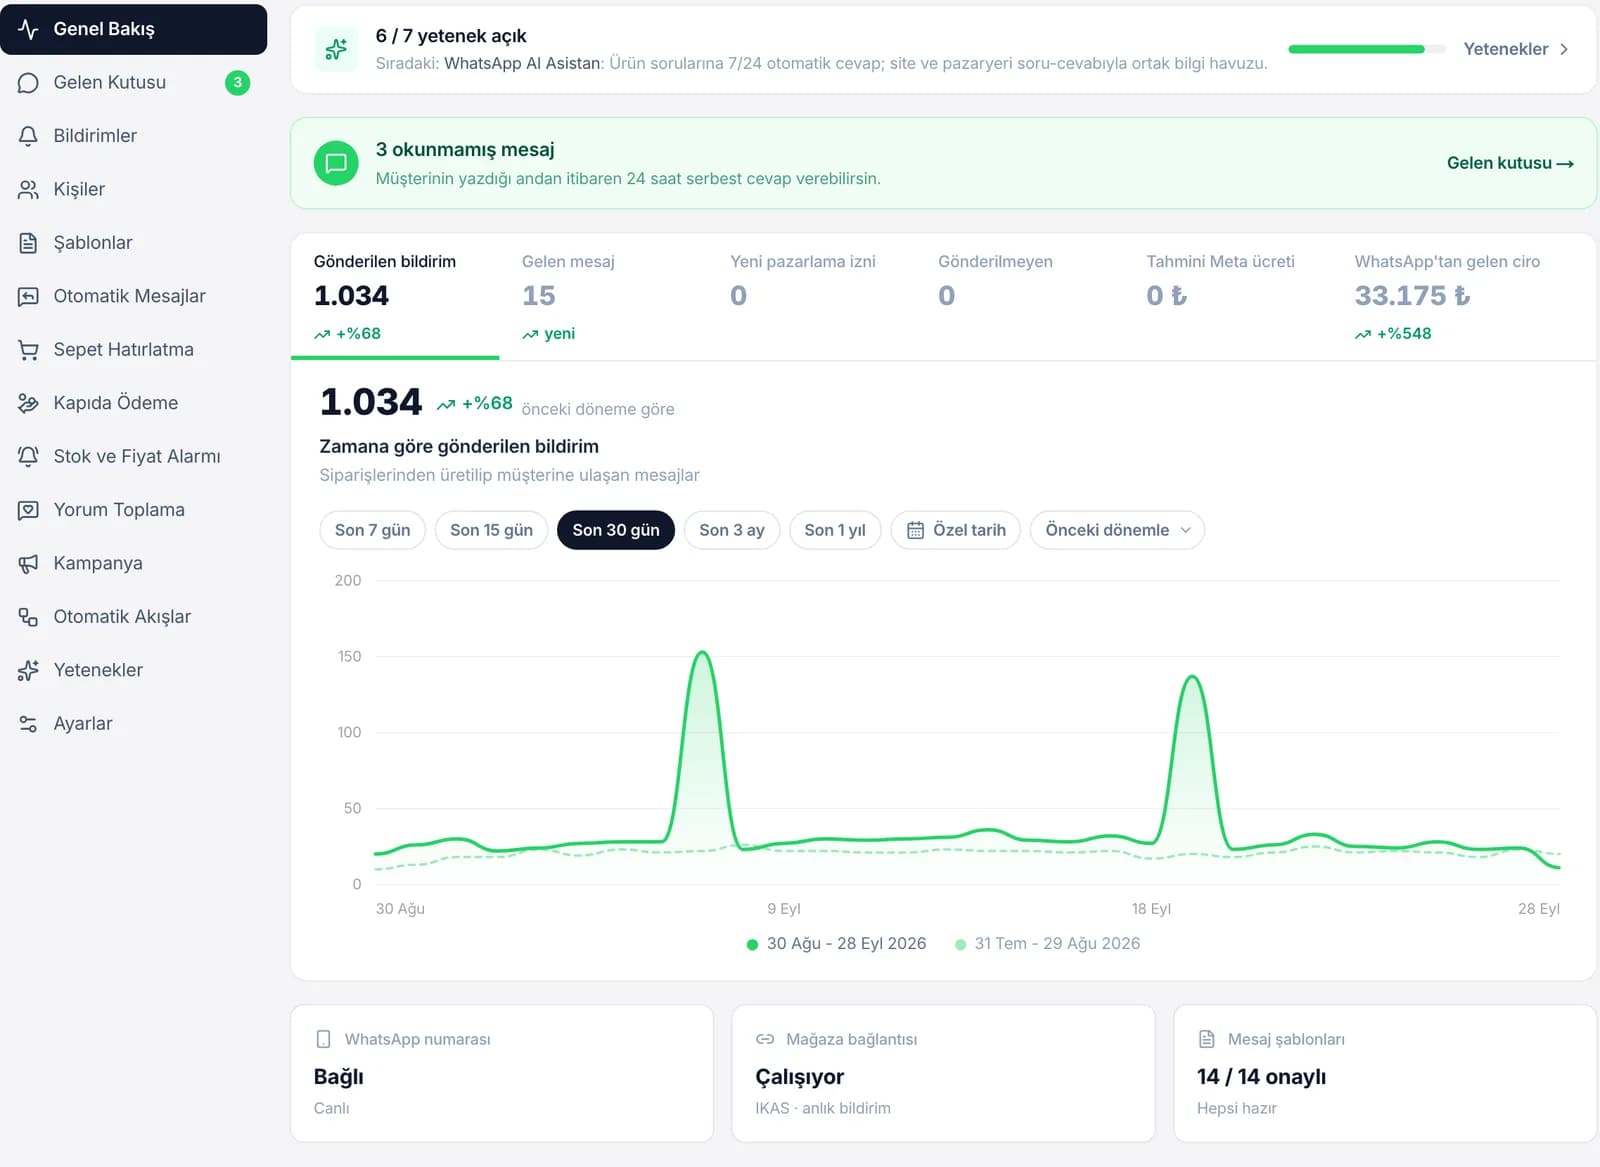Open the Mesaj şablonları 14 / 14 onaylı card
The image size is (1600, 1167).
(x=1385, y=1073)
